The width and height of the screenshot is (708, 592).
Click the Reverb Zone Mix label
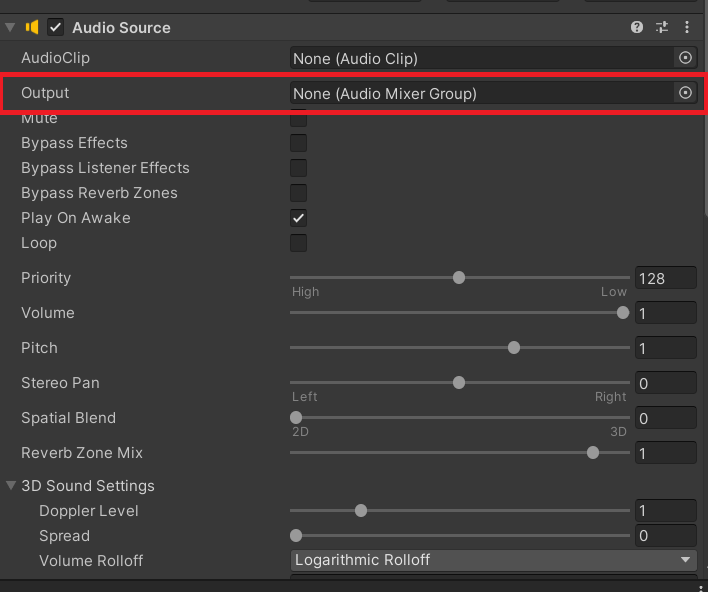[82, 452]
